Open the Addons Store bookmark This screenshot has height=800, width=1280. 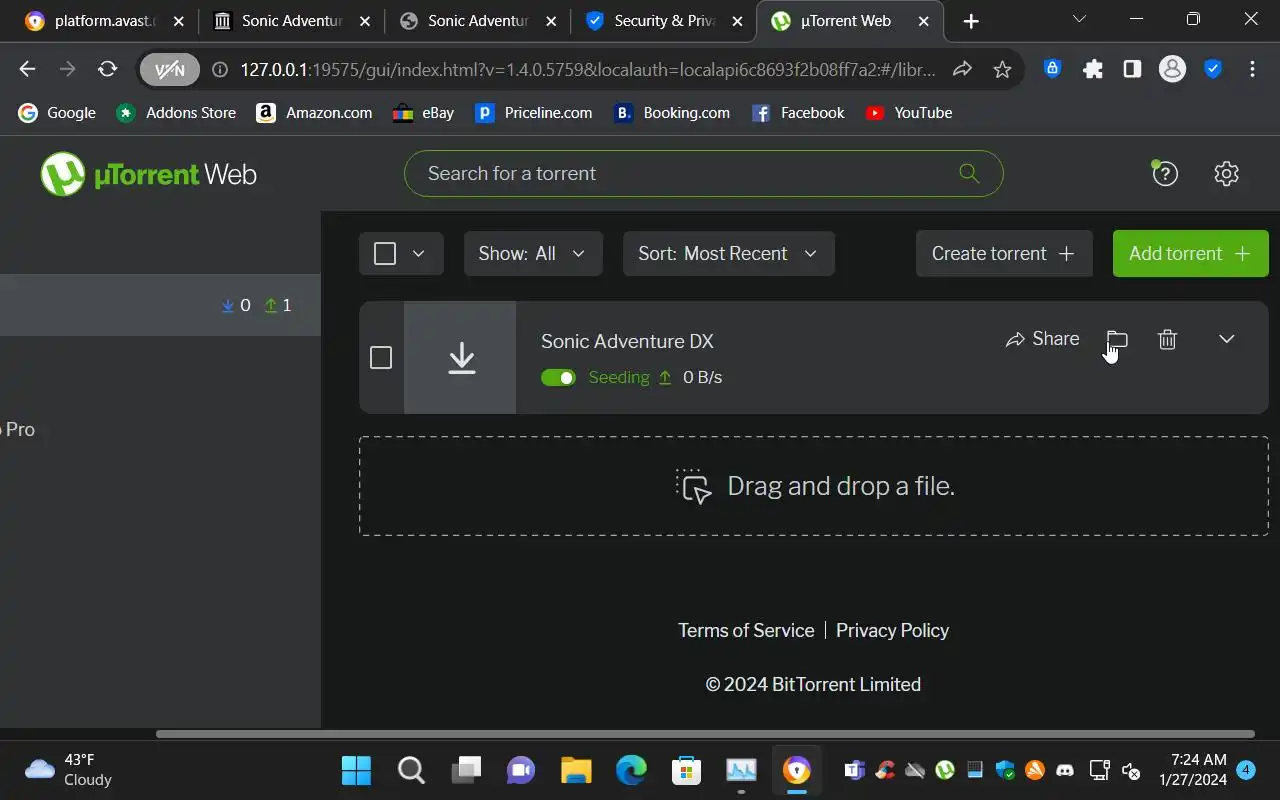pyautogui.click(x=176, y=113)
